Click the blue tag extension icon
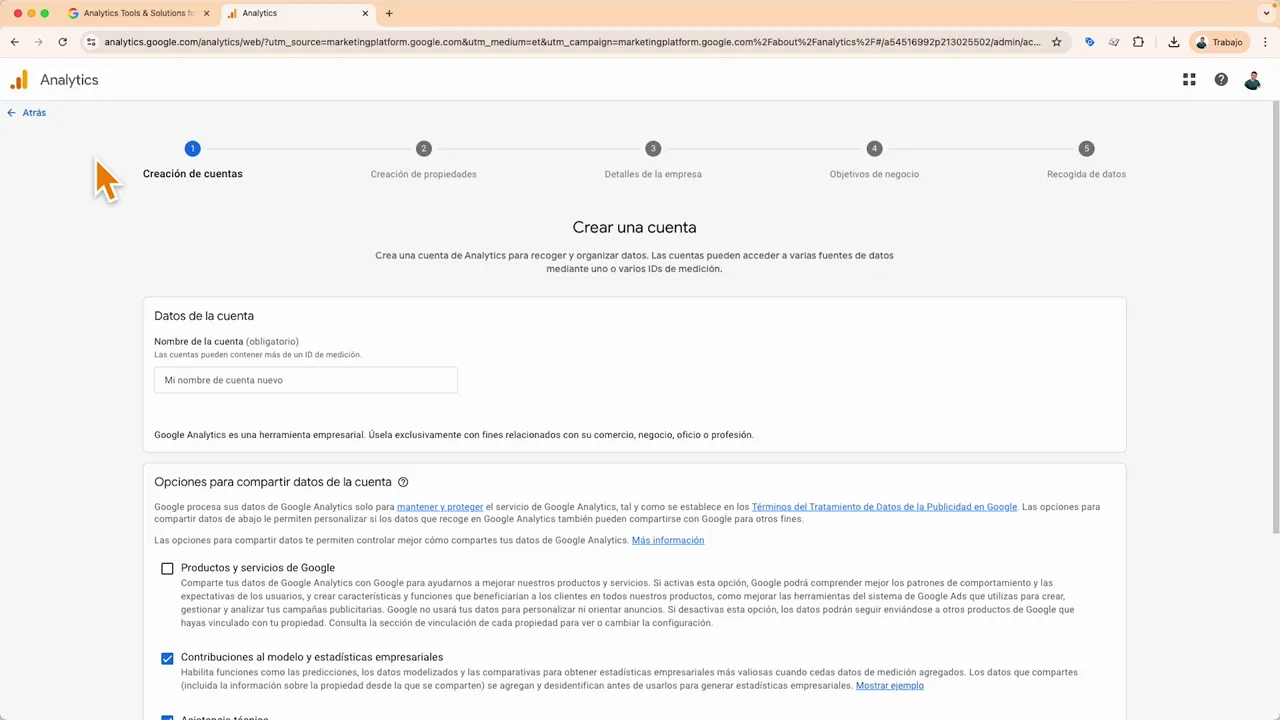The height and width of the screenshot is (720, 1280). 1090,42
